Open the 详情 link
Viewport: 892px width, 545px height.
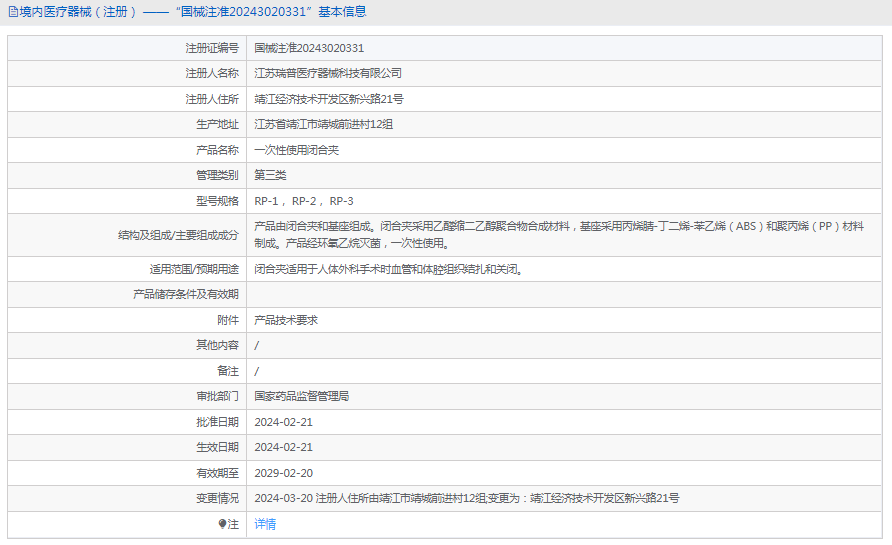click(x=265, y=524)
